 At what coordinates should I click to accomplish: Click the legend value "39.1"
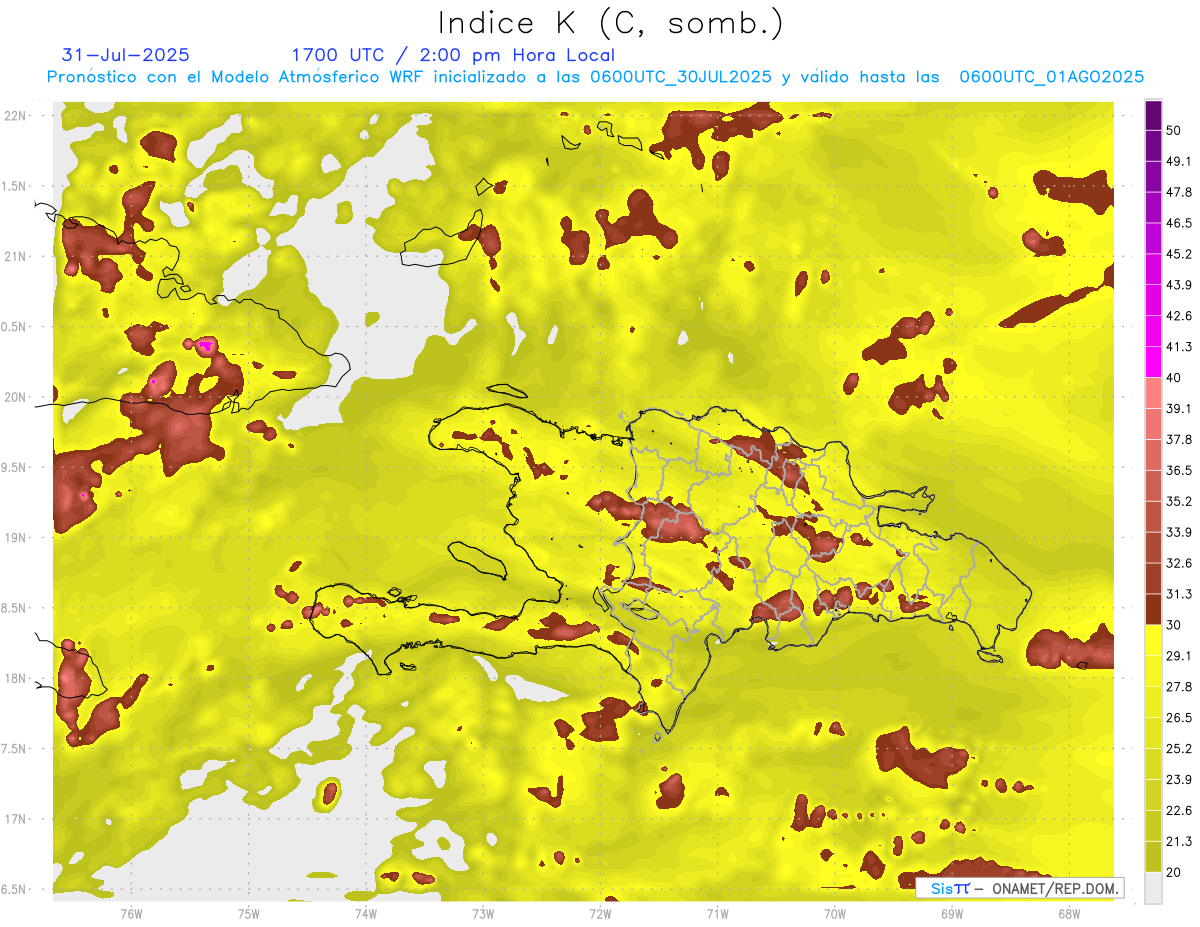(x=1179, y=408)
